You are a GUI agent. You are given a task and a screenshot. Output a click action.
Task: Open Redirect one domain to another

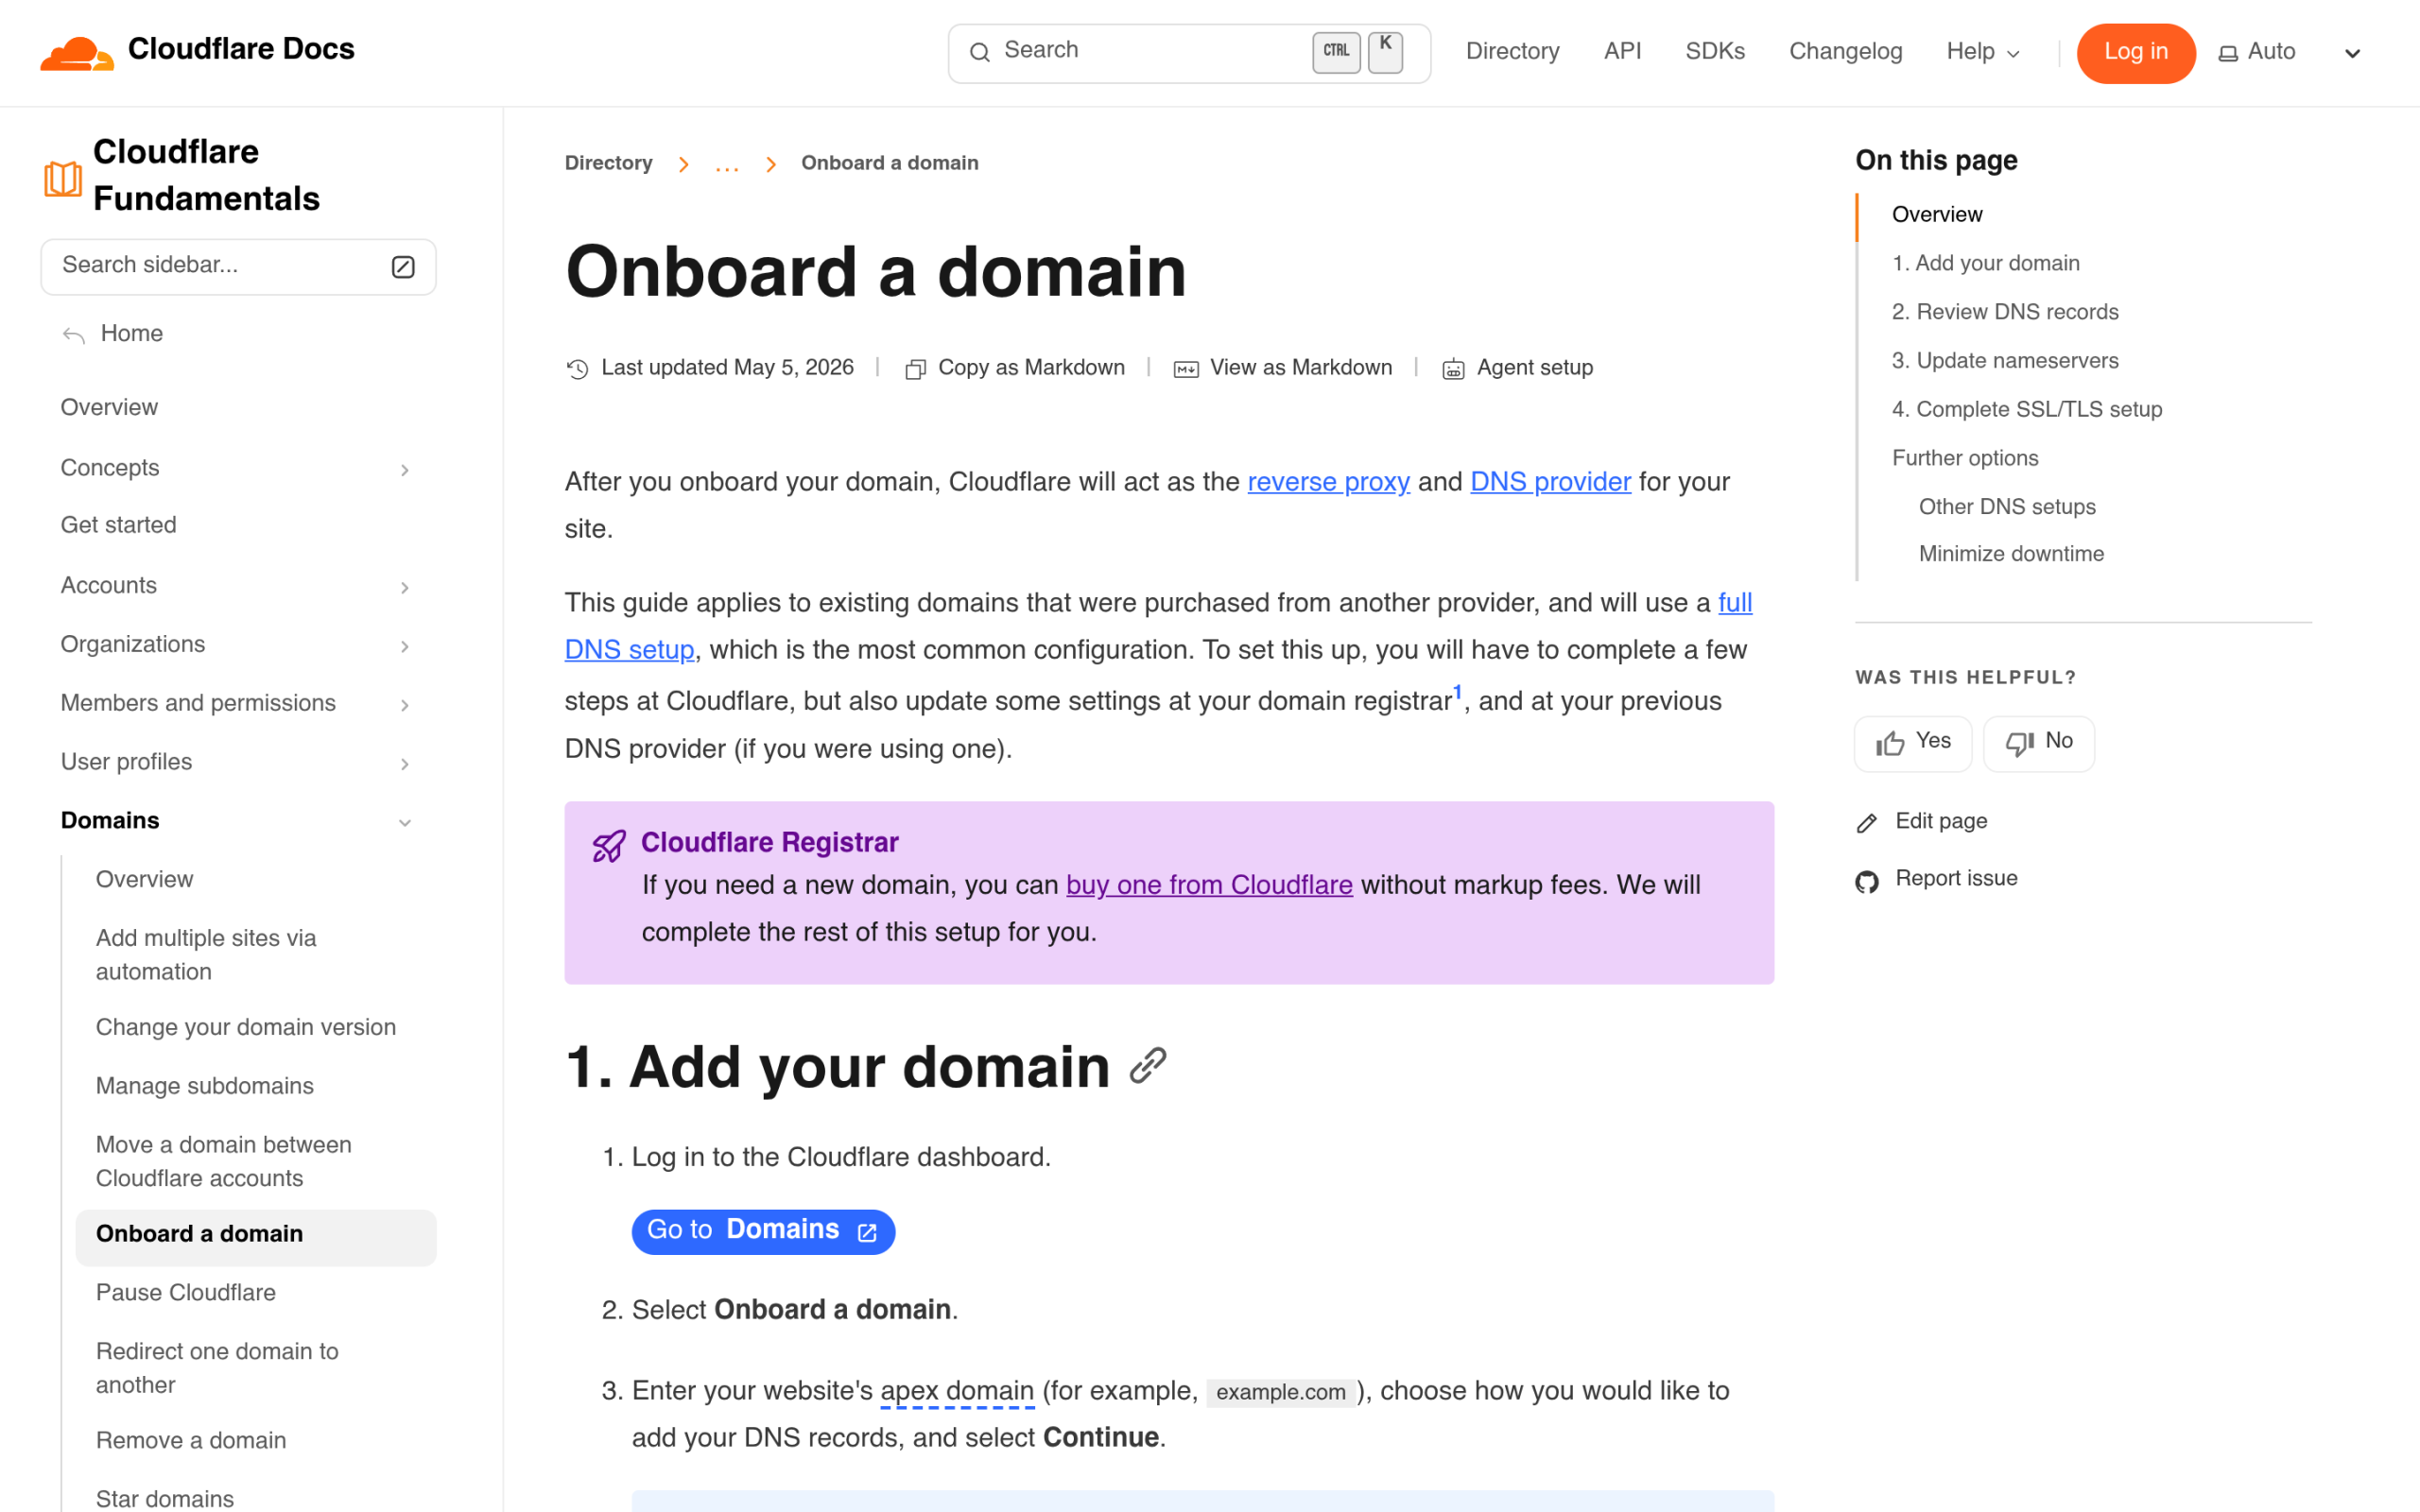click(x=217, y=1368)
